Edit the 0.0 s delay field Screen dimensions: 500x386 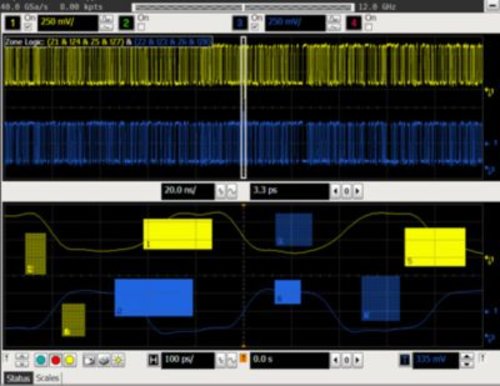[x=289, y=360]
